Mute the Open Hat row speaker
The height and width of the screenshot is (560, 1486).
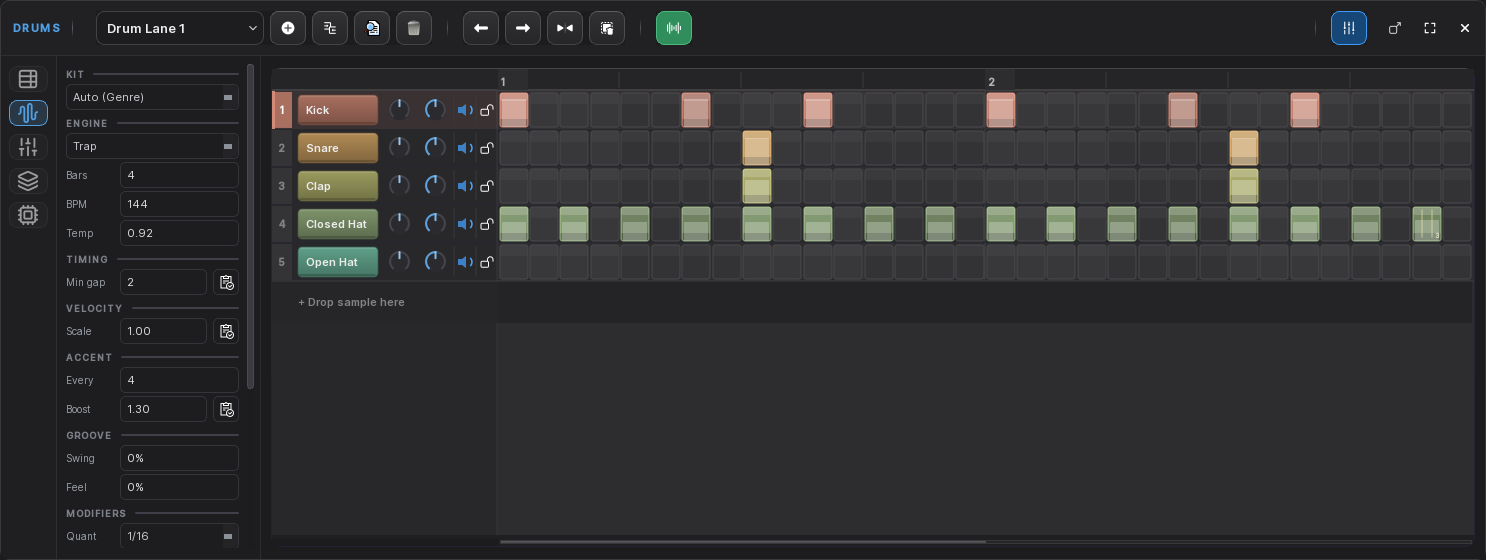[x=465, y=262]
